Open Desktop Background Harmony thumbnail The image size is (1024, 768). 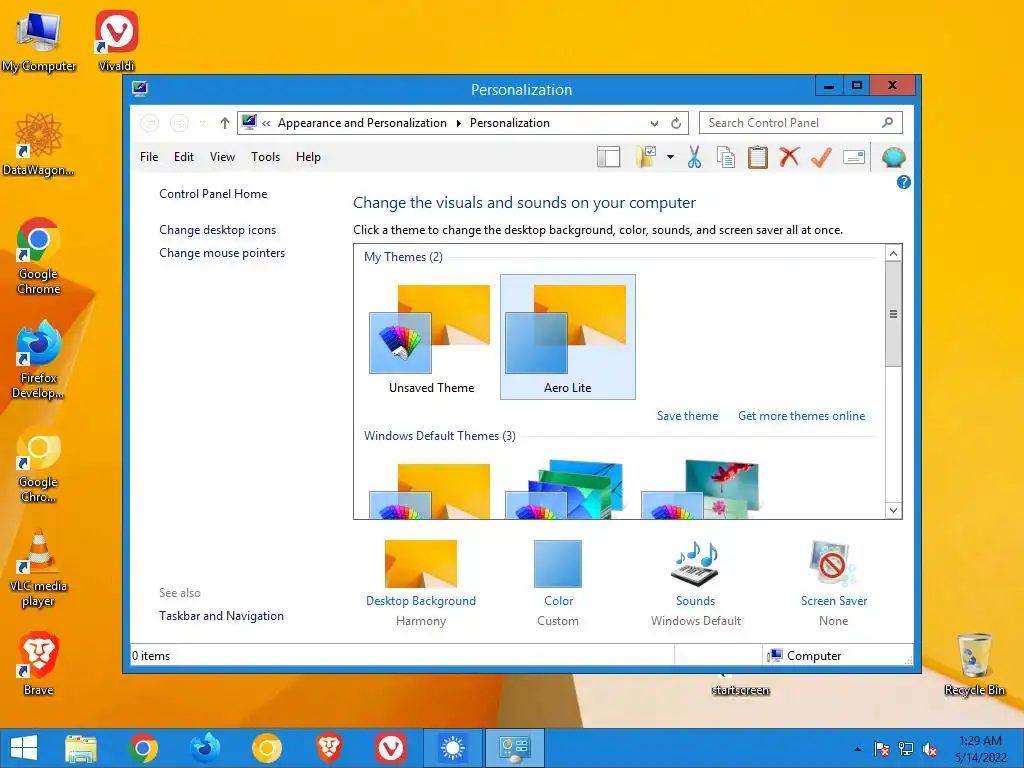421,564
